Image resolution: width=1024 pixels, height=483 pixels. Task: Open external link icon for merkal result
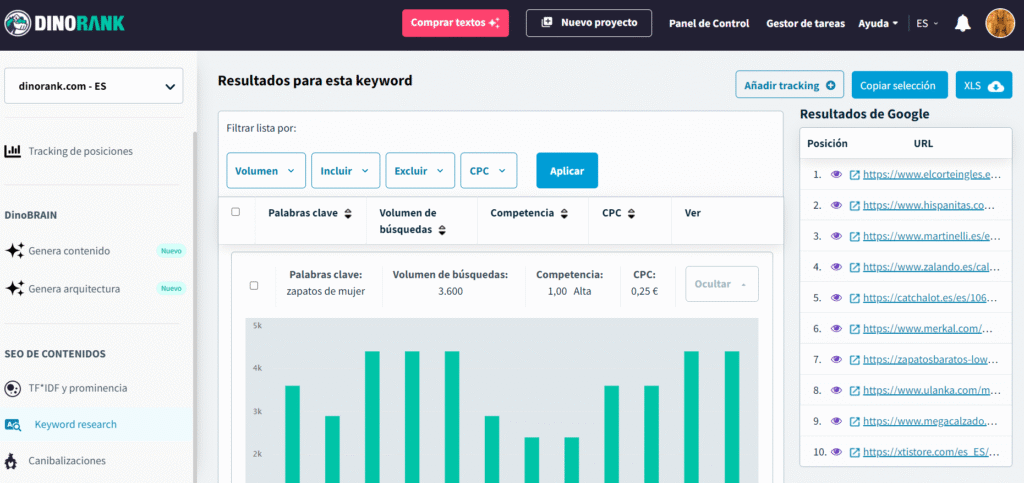(854, 329)
